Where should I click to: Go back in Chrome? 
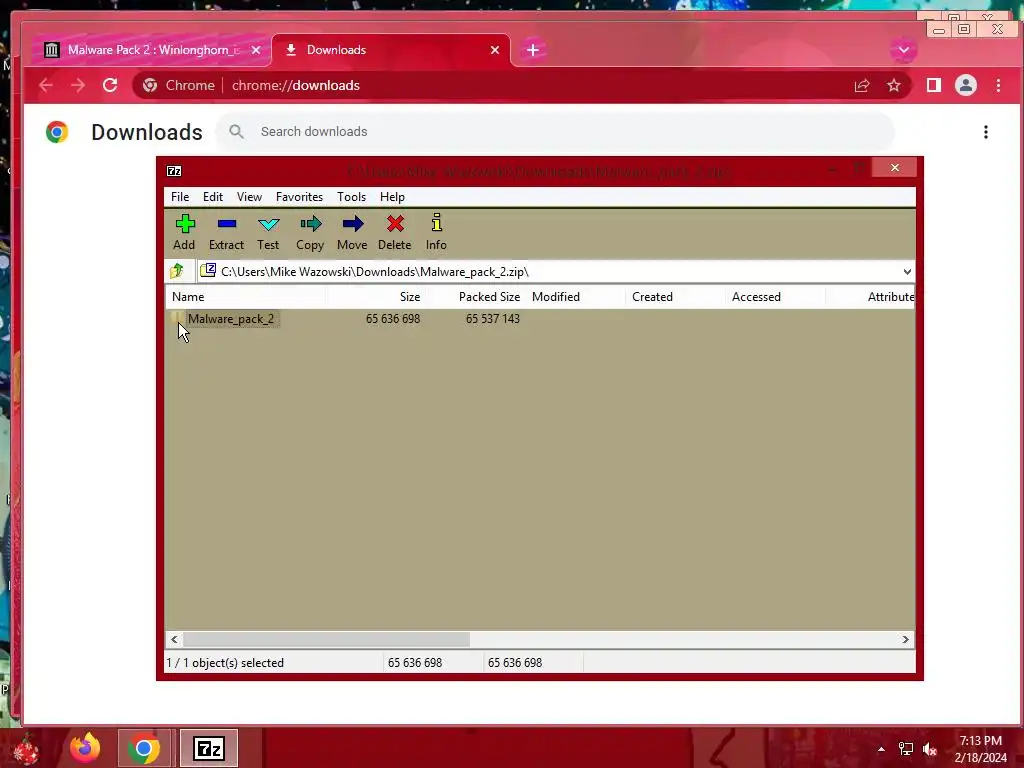pos(46,85)
